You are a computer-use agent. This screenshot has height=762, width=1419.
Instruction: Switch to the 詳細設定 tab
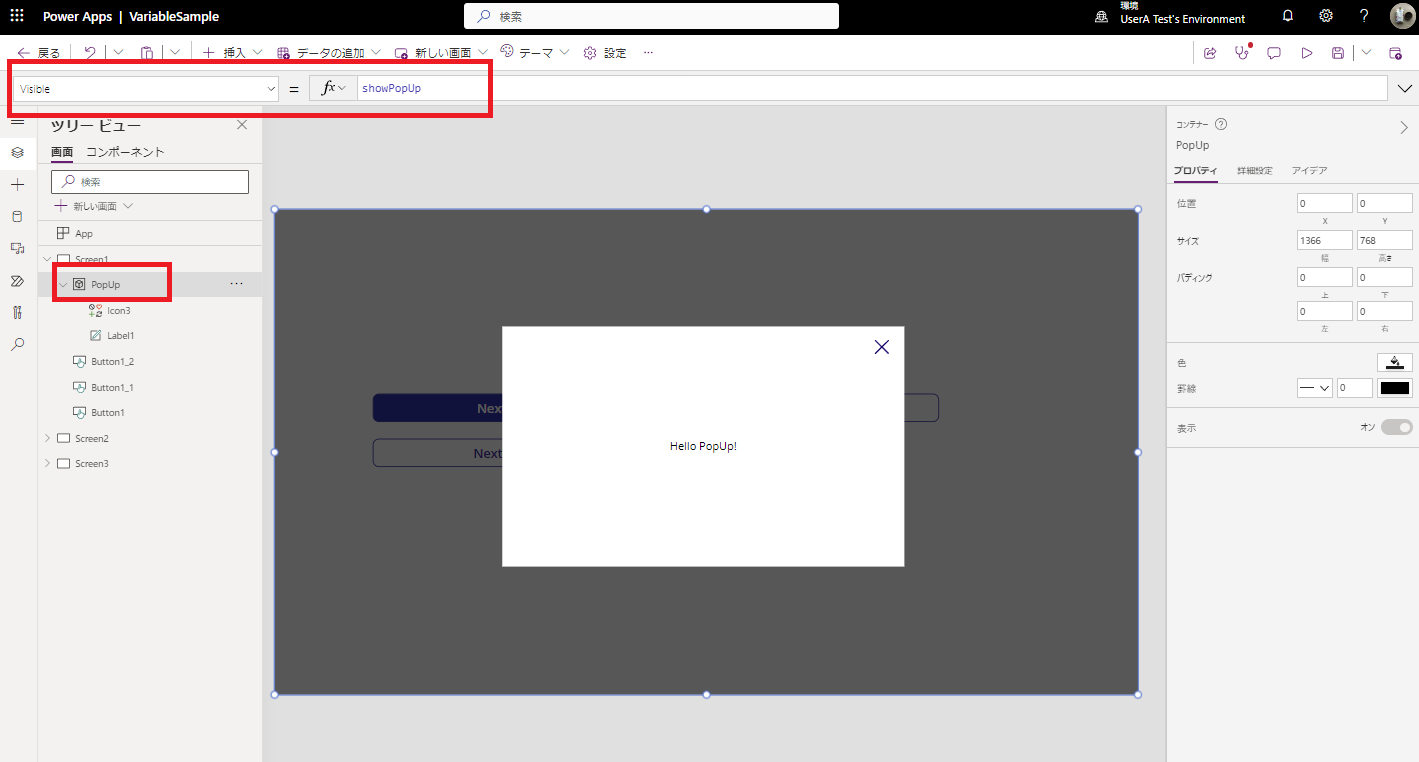point(1254,171)
